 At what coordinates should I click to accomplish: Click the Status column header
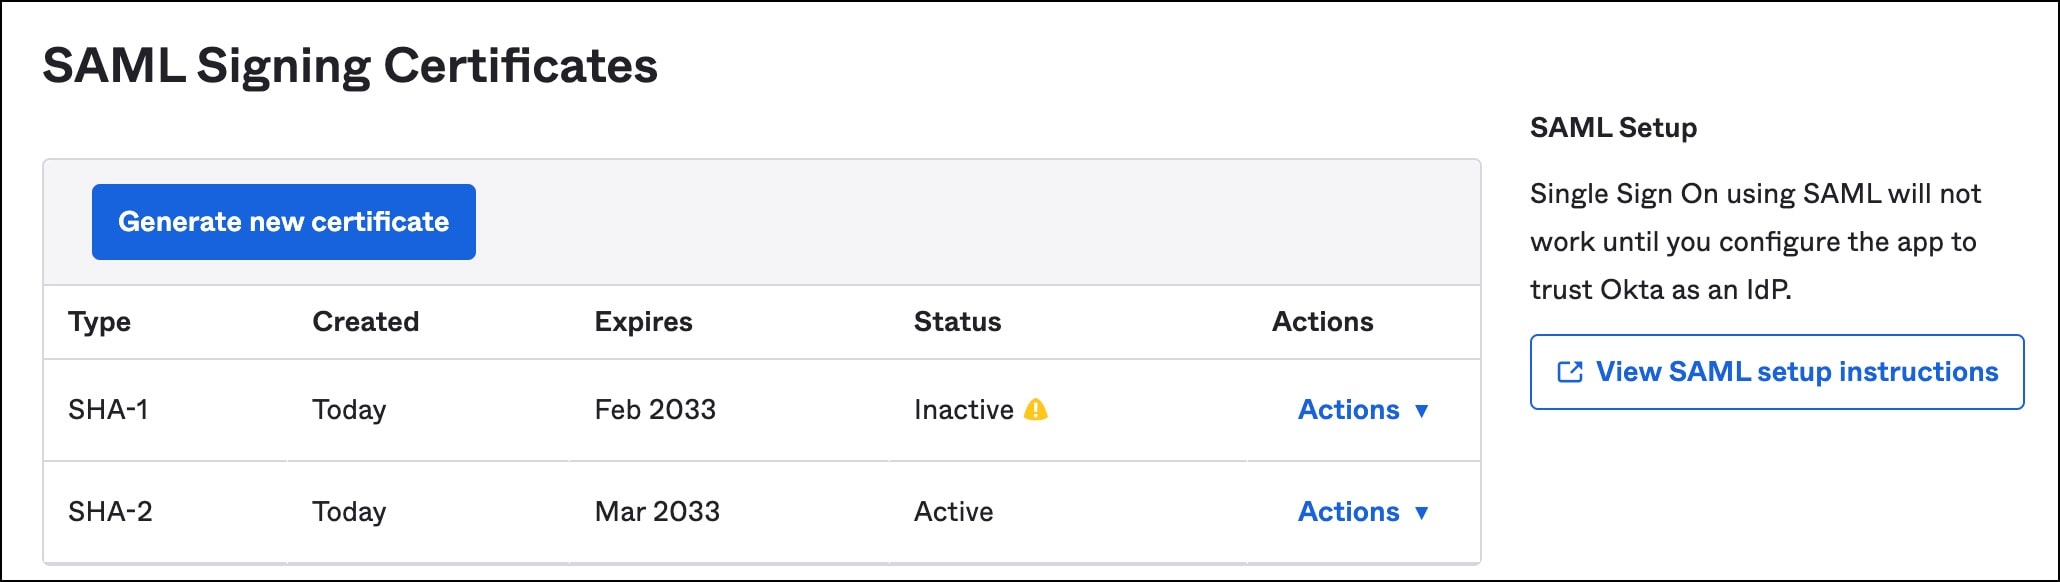(957, 321)
